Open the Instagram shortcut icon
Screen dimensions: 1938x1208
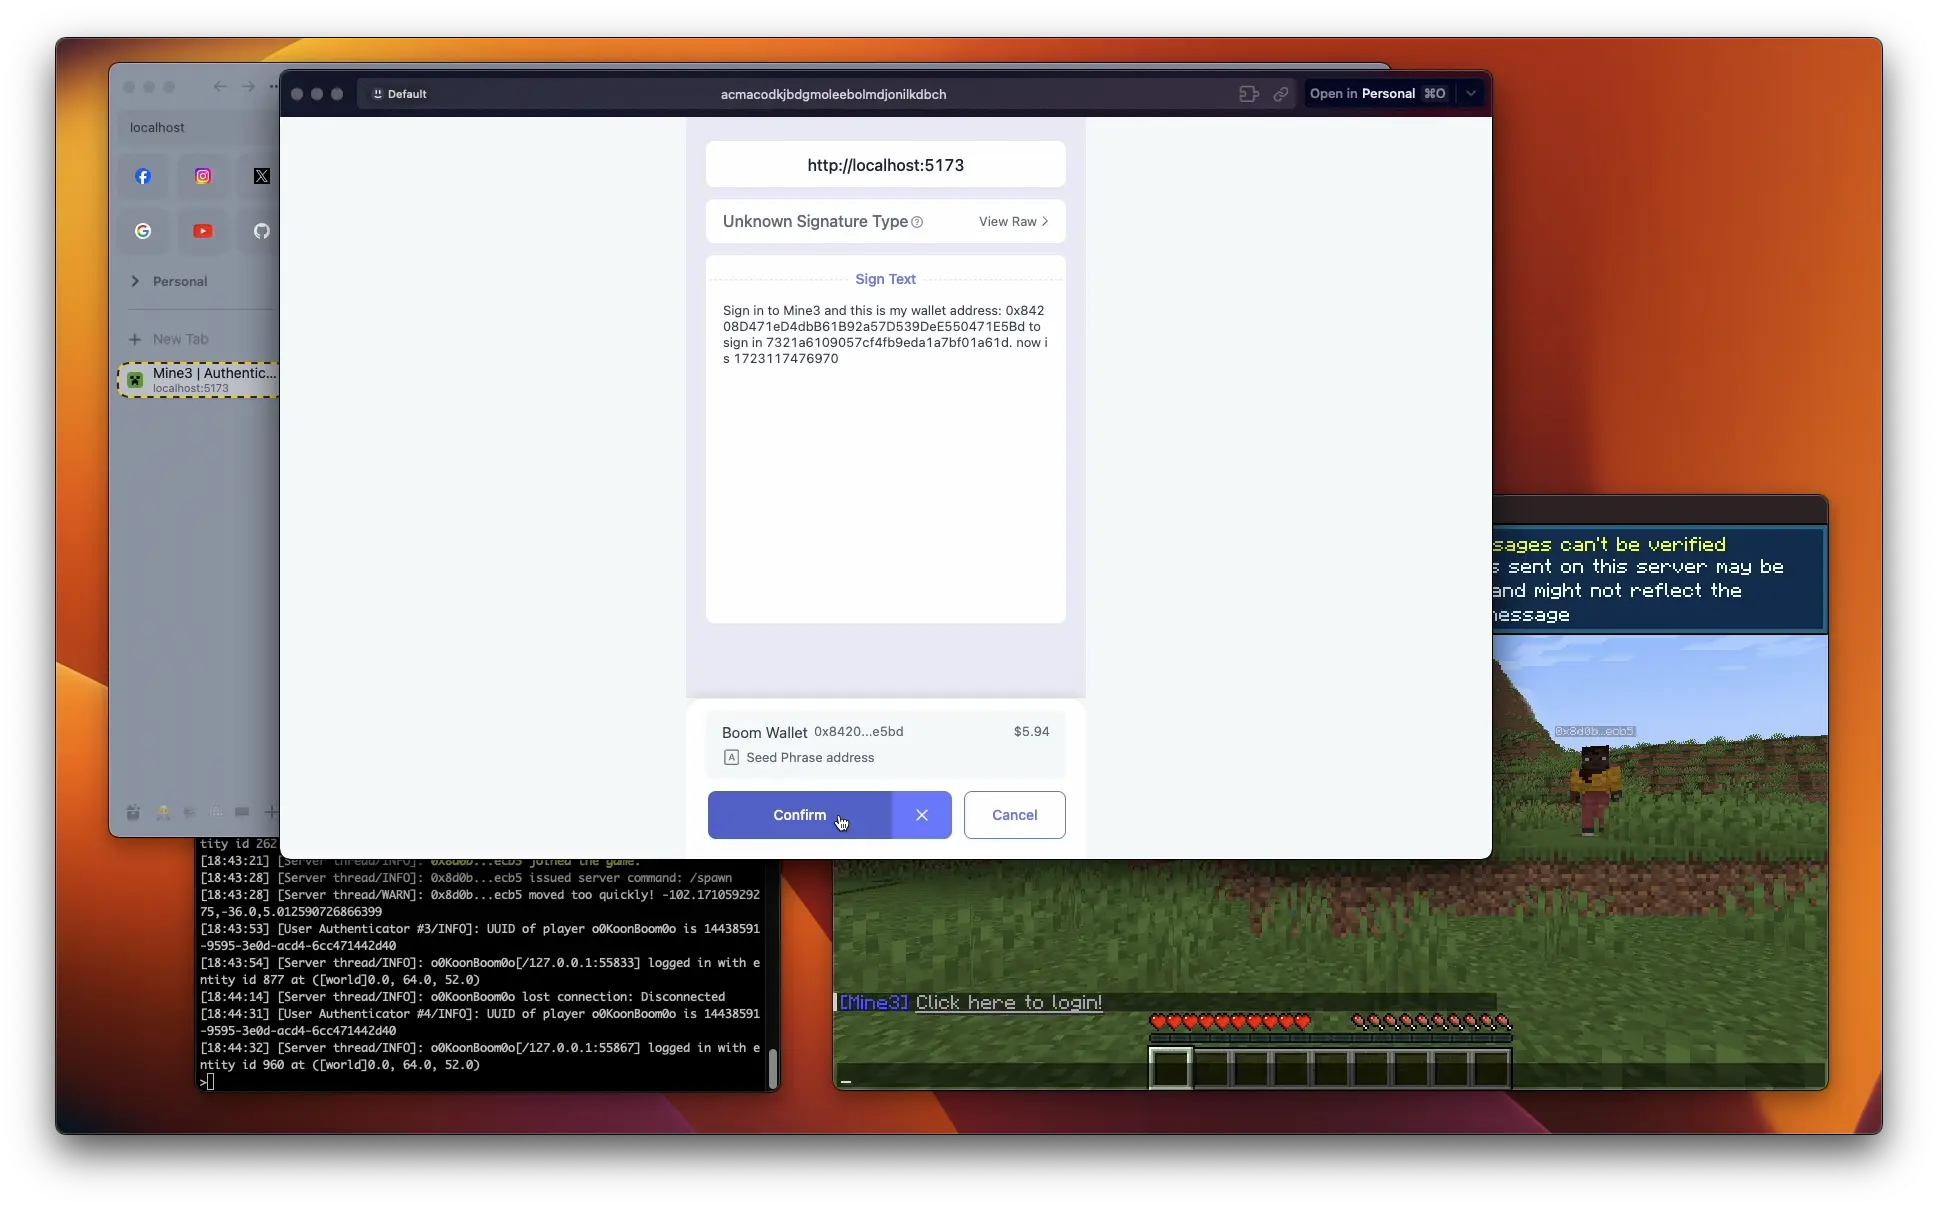point(203,176)
